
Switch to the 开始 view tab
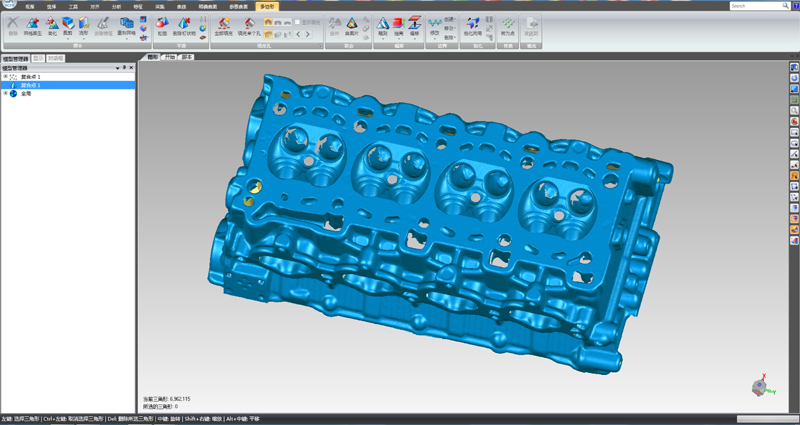[x=170, y=58]
